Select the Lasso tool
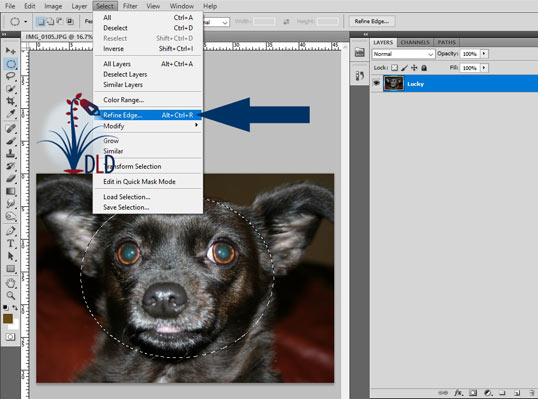 coord(11,76)
